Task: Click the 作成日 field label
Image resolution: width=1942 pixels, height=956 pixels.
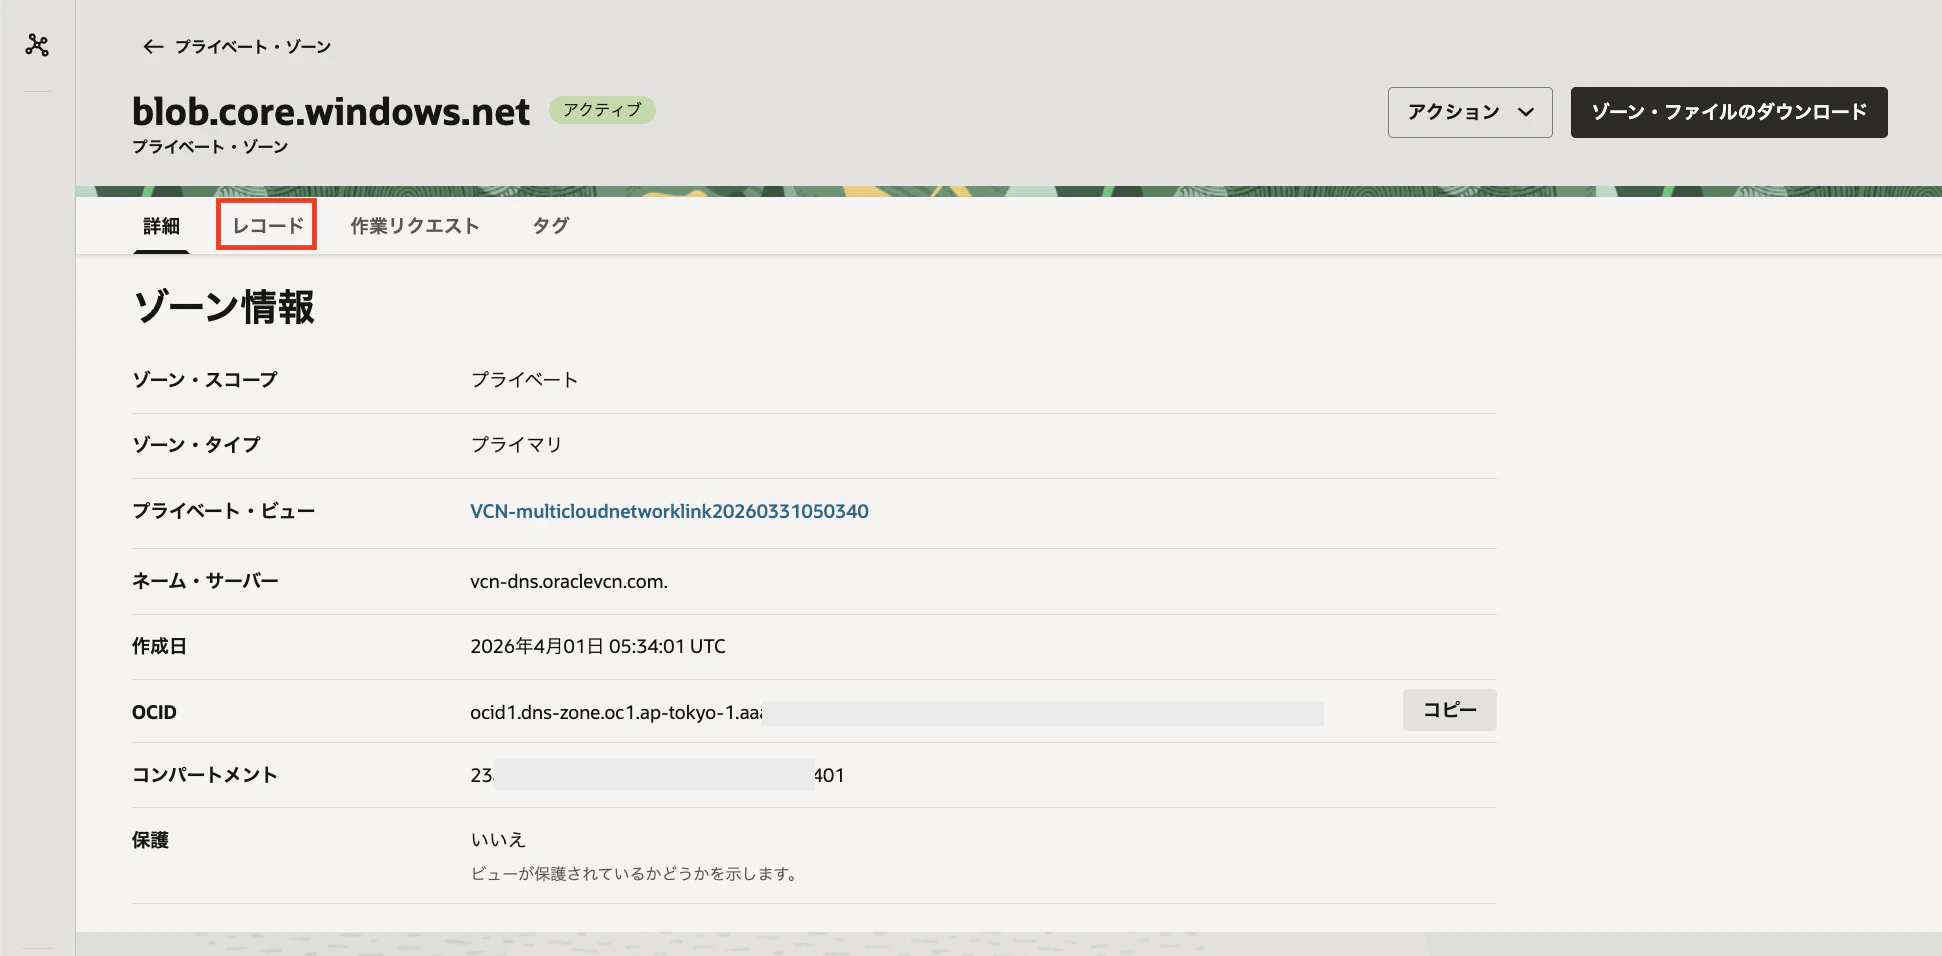Action: point(159,646)
